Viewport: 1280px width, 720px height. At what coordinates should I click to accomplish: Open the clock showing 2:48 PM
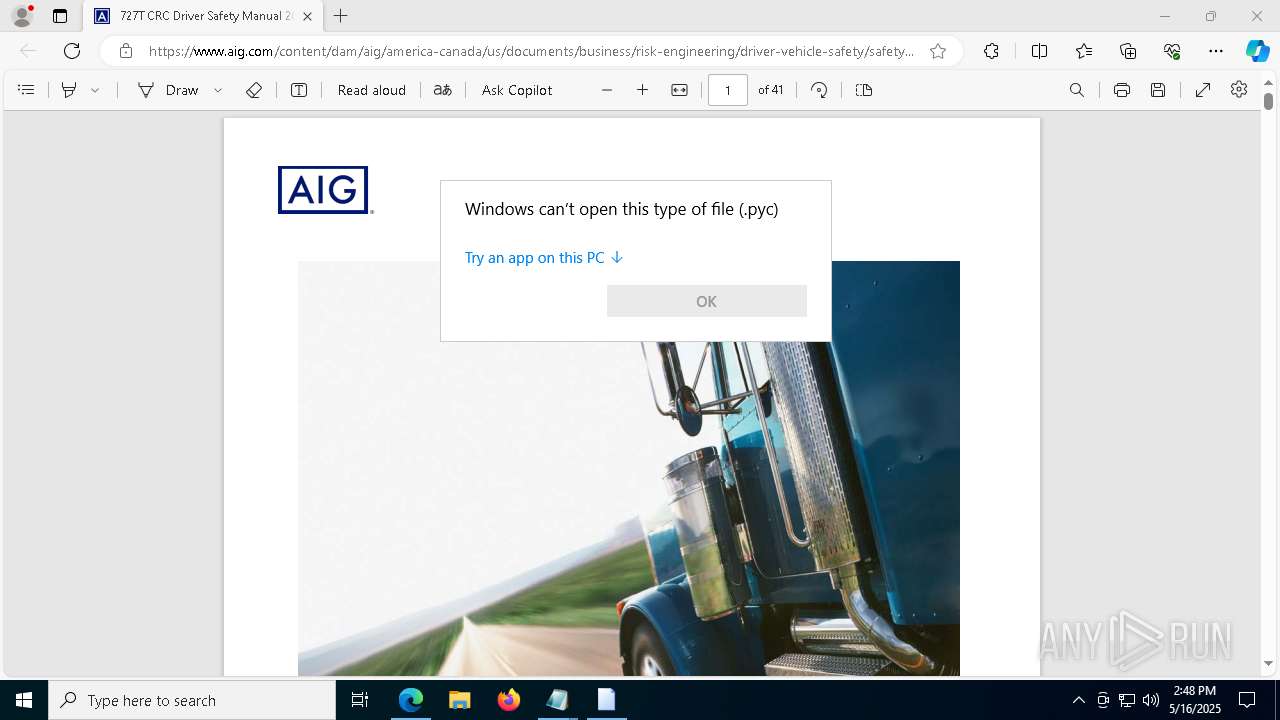pyautogui.click(x=1195, y=700)
